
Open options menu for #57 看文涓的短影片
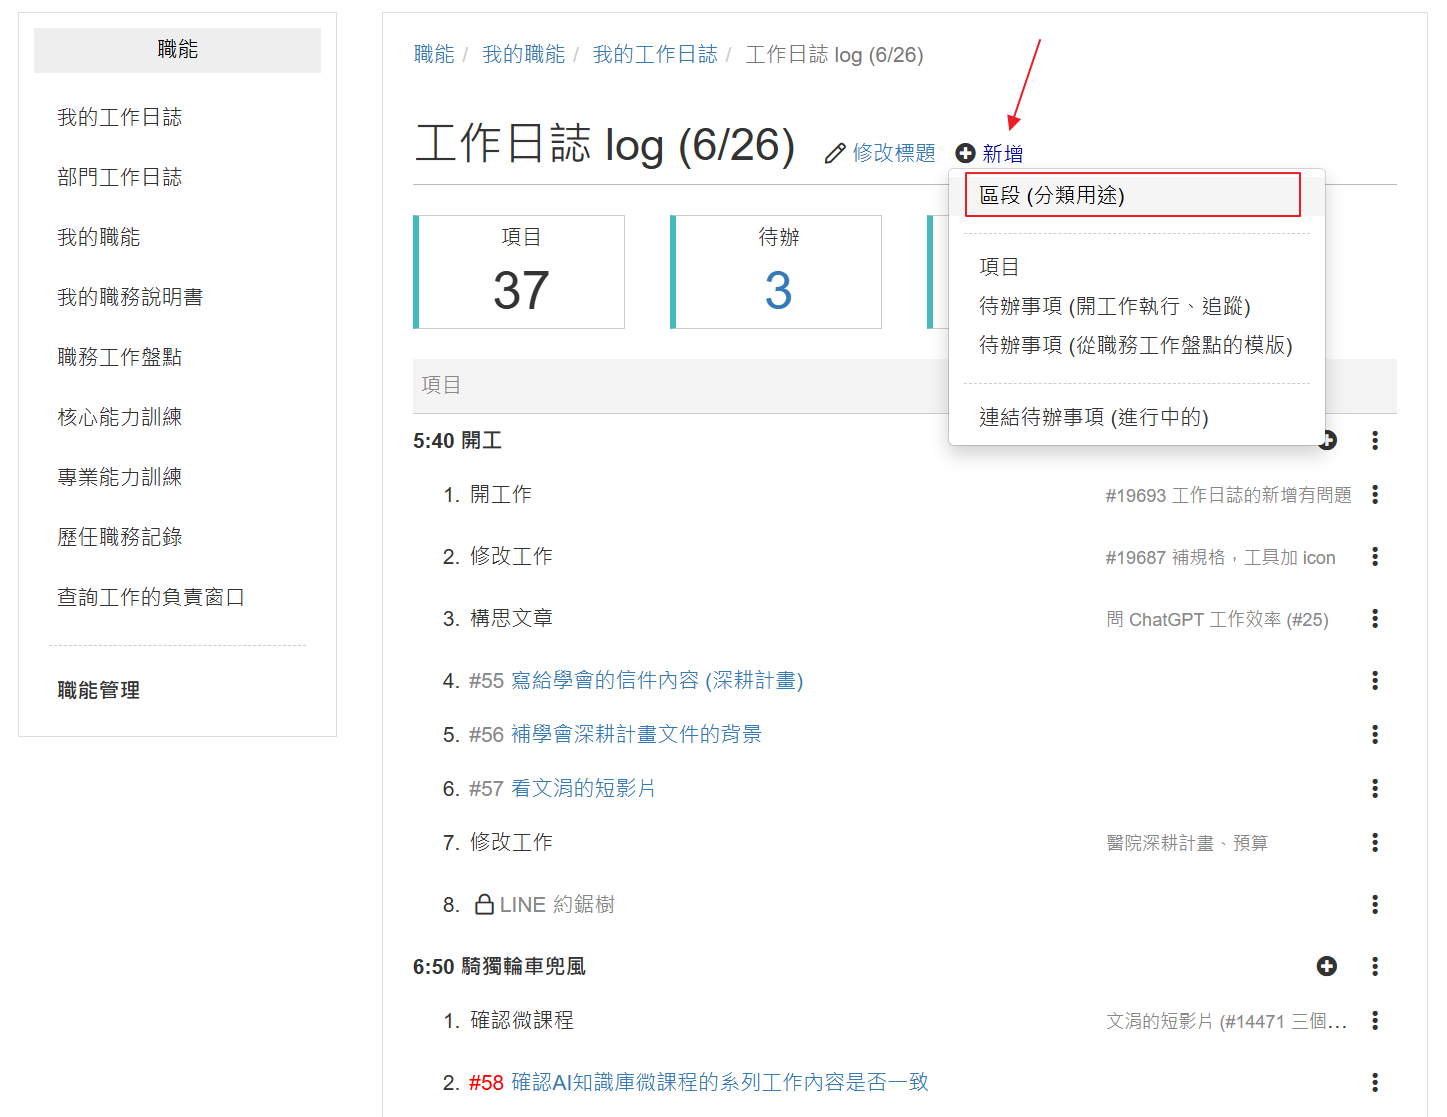[x=1375, y=789]
